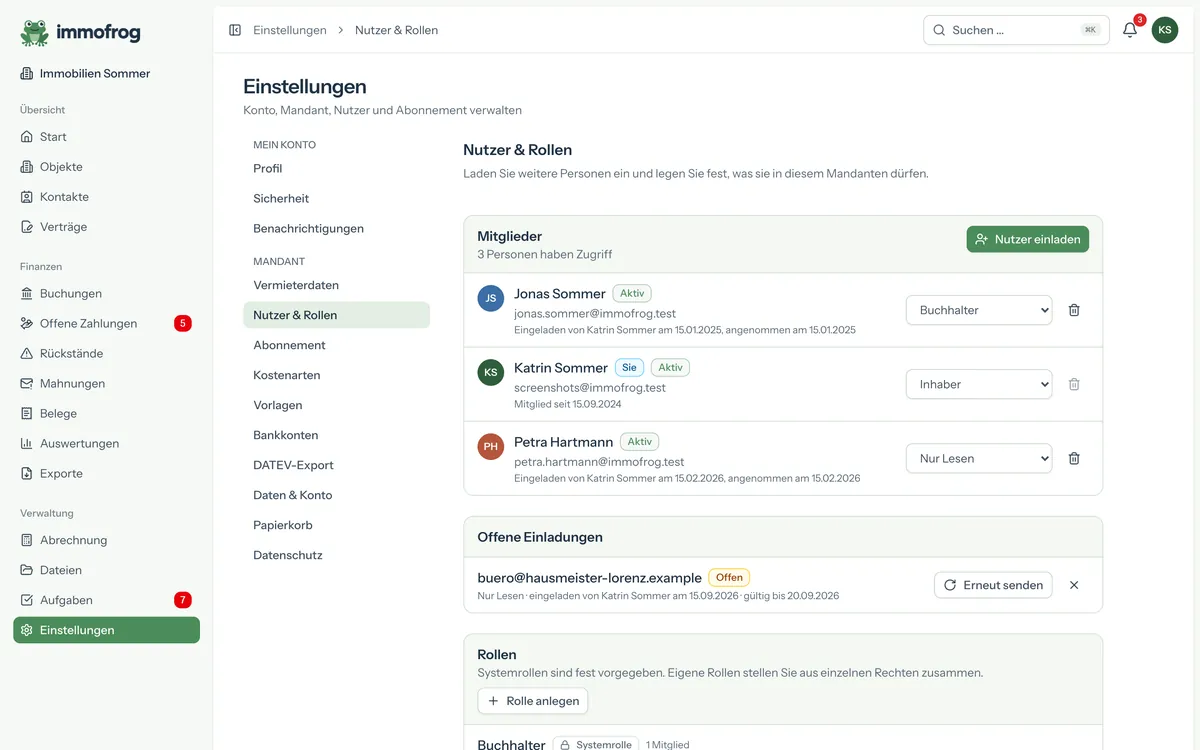Open Abonnement settings
This screenshot has height=750, width=1200.
click(x=336, y=345)
